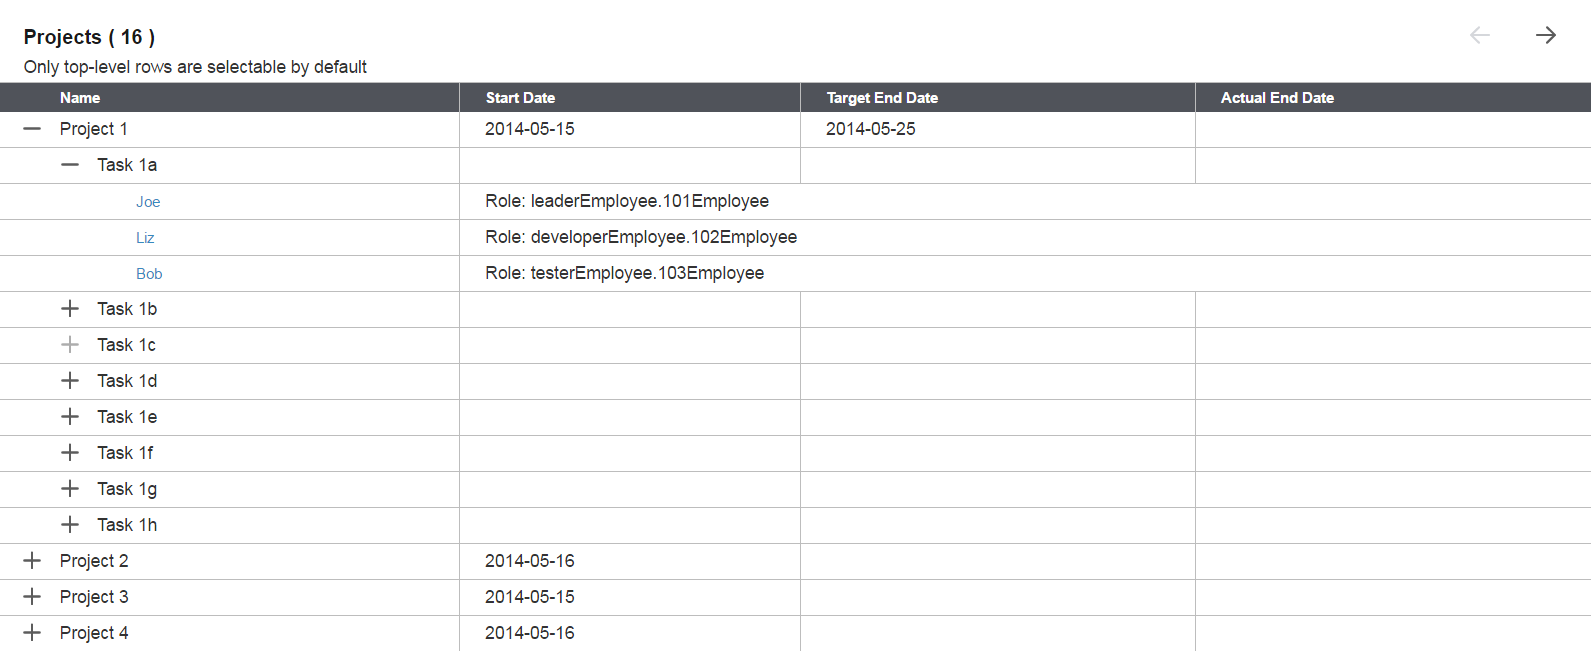Open the Joe employee link
The width and height of the screenshot is (1591, 651).
coord(148,202)
